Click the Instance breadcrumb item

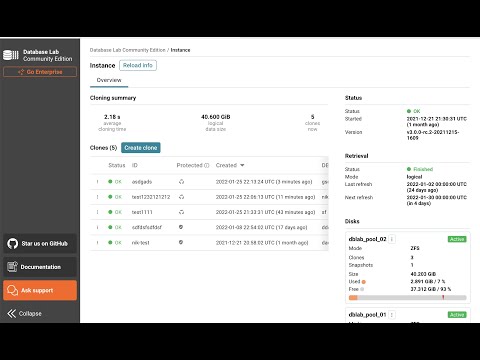coord(180,50)
